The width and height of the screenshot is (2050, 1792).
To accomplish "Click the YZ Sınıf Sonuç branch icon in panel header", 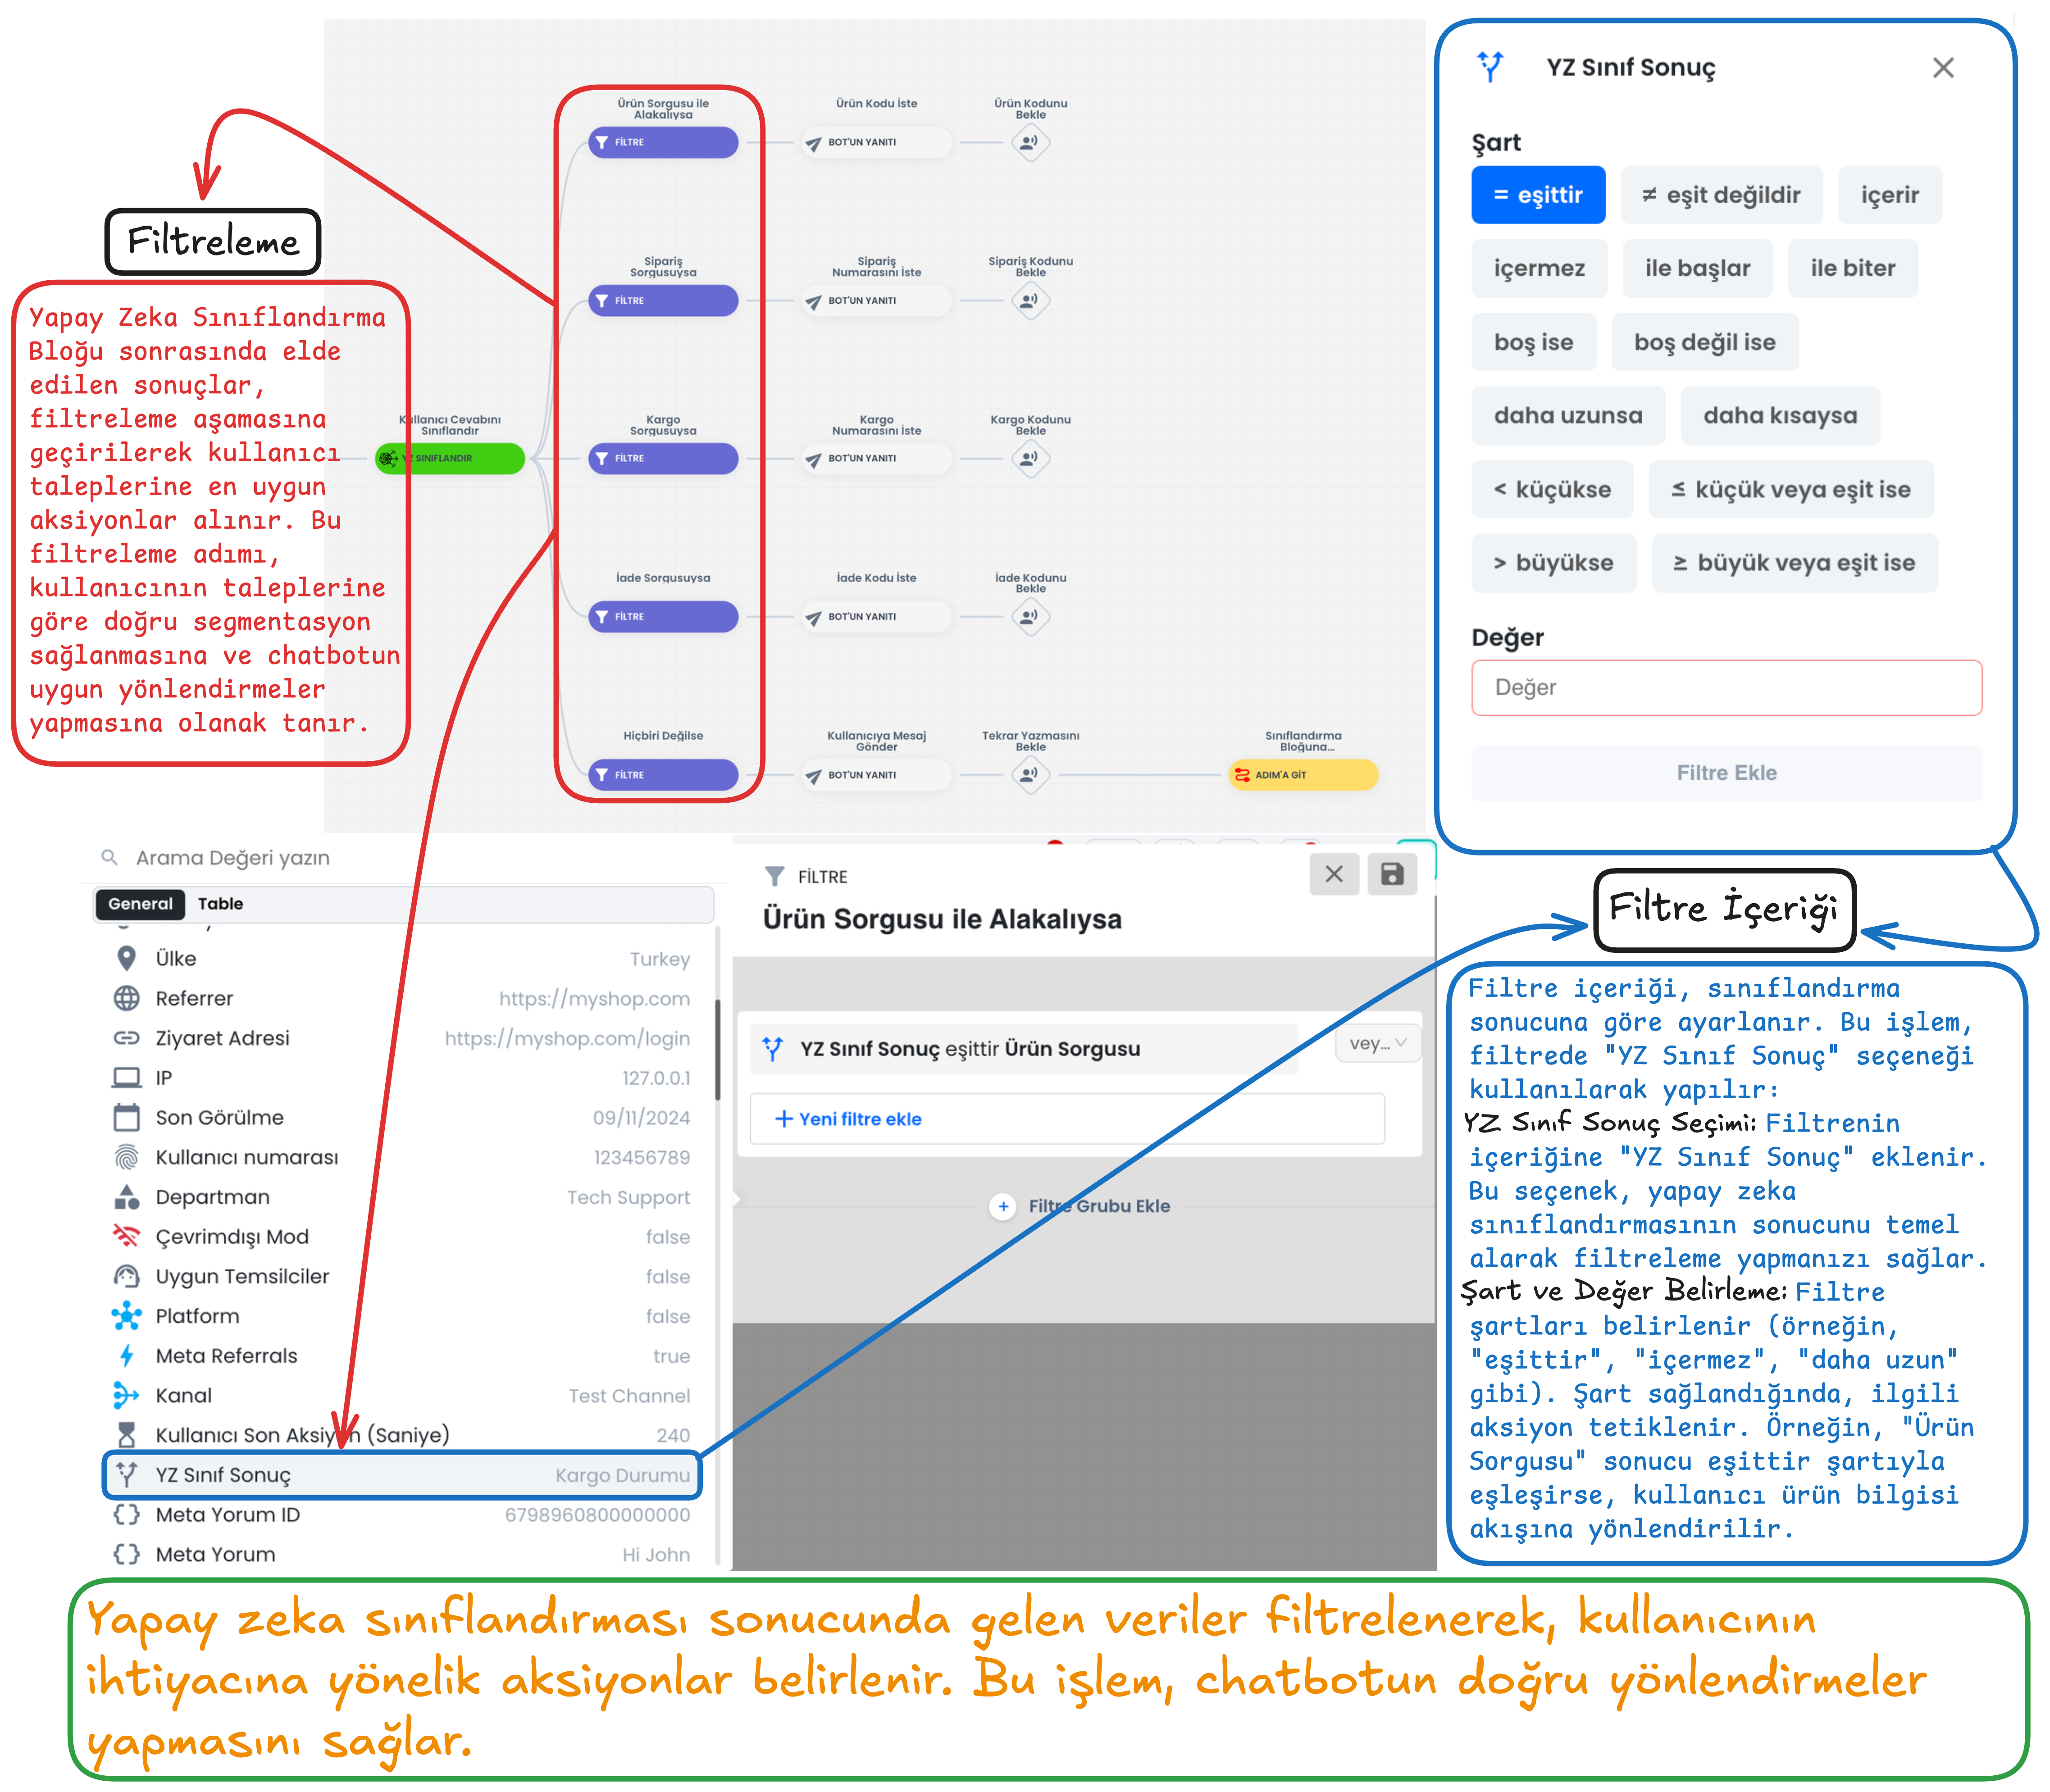I will 1490,67.
